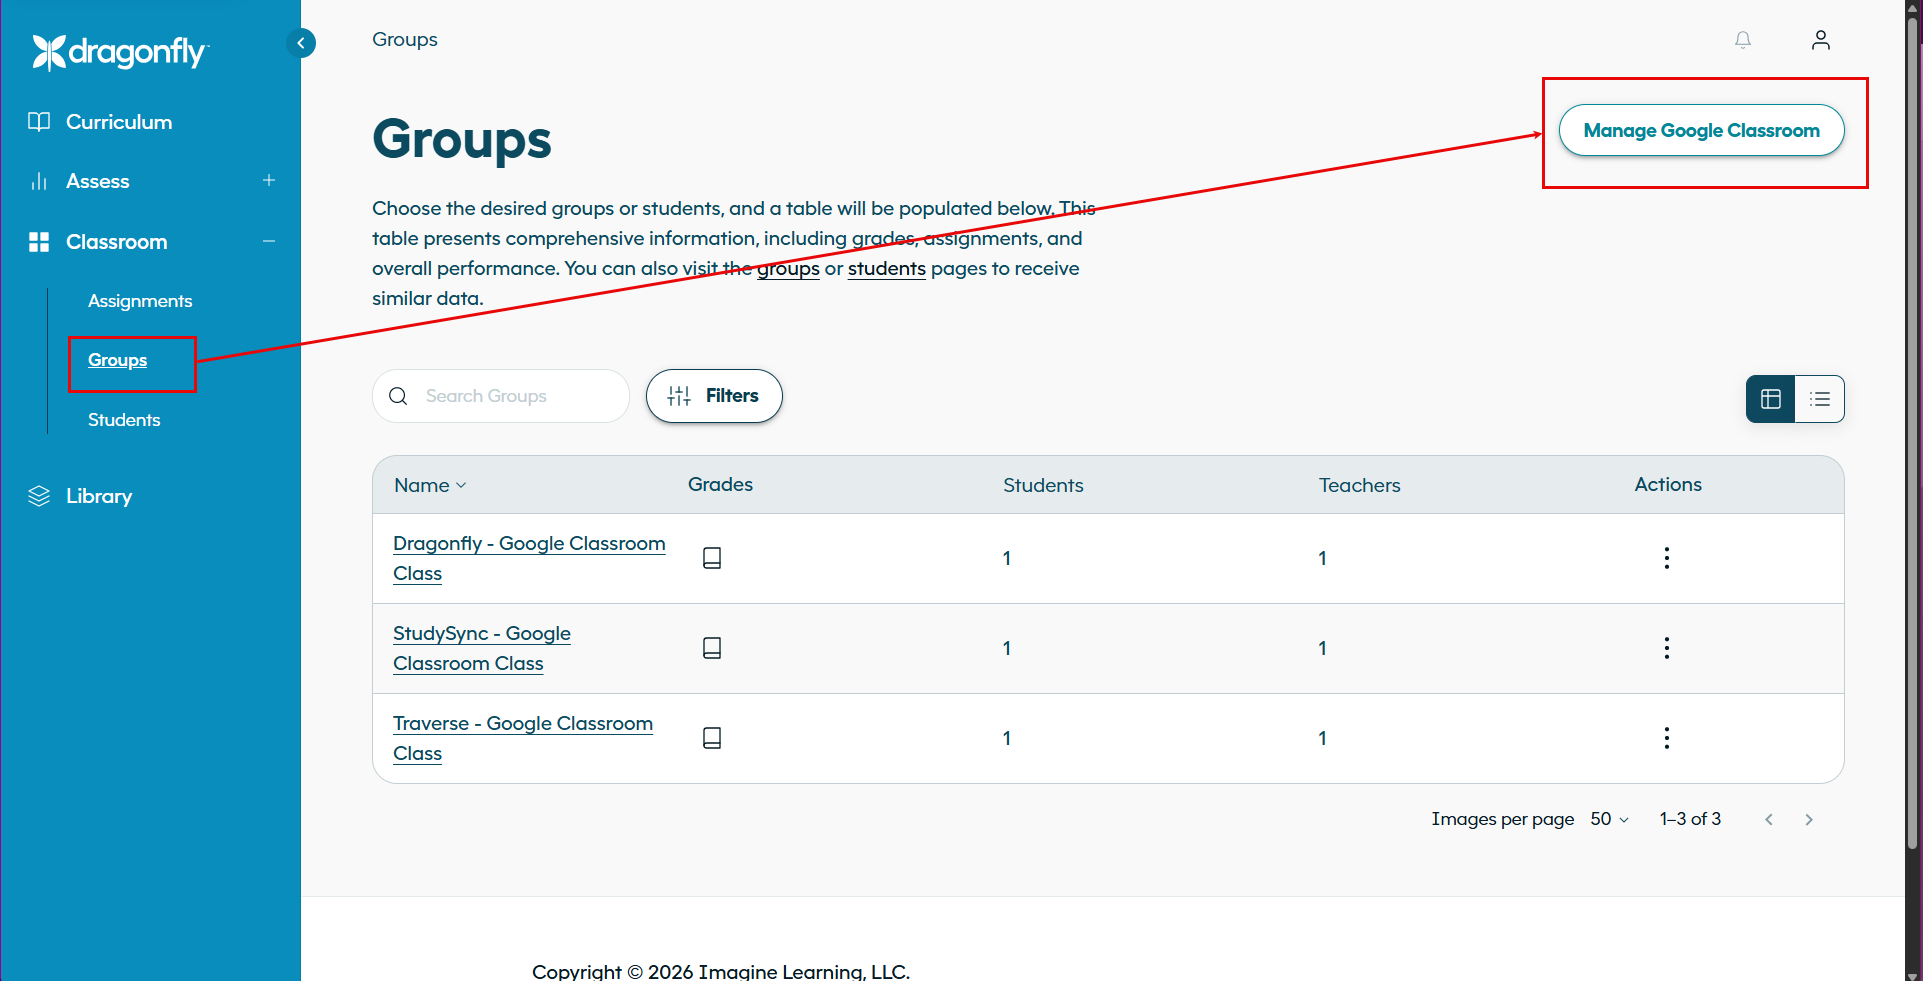Click the Students column header
The width and height of the screenshot is (1923, 981).
[1043, 485]
